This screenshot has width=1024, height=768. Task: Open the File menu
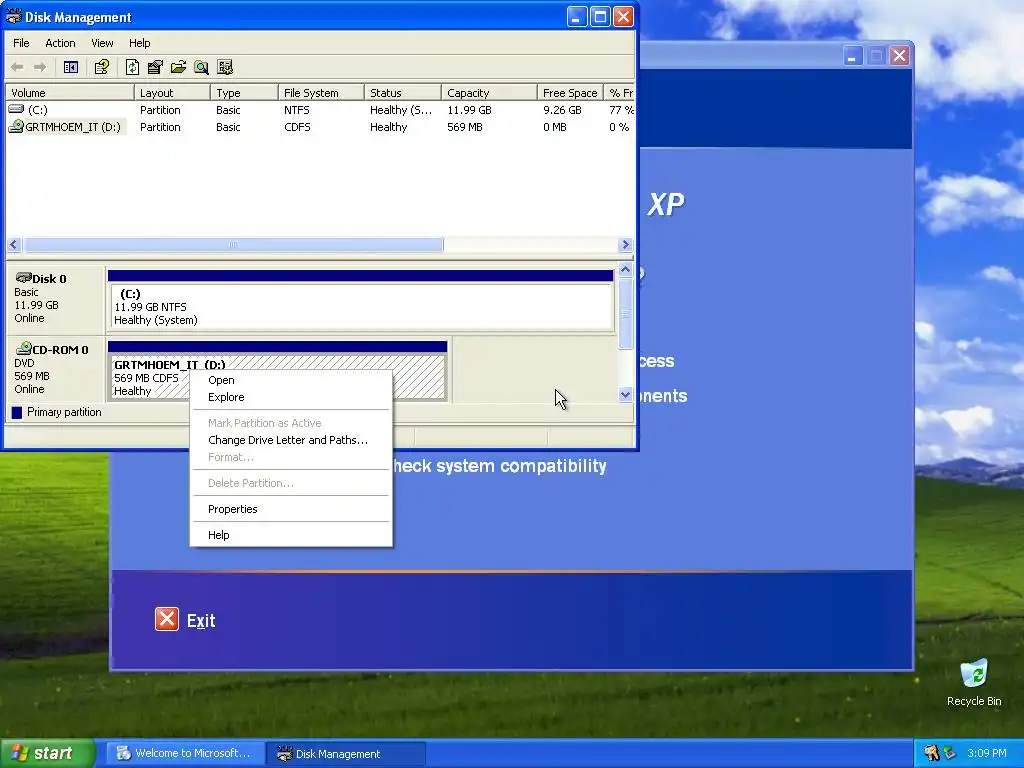[x=21, y=43]
